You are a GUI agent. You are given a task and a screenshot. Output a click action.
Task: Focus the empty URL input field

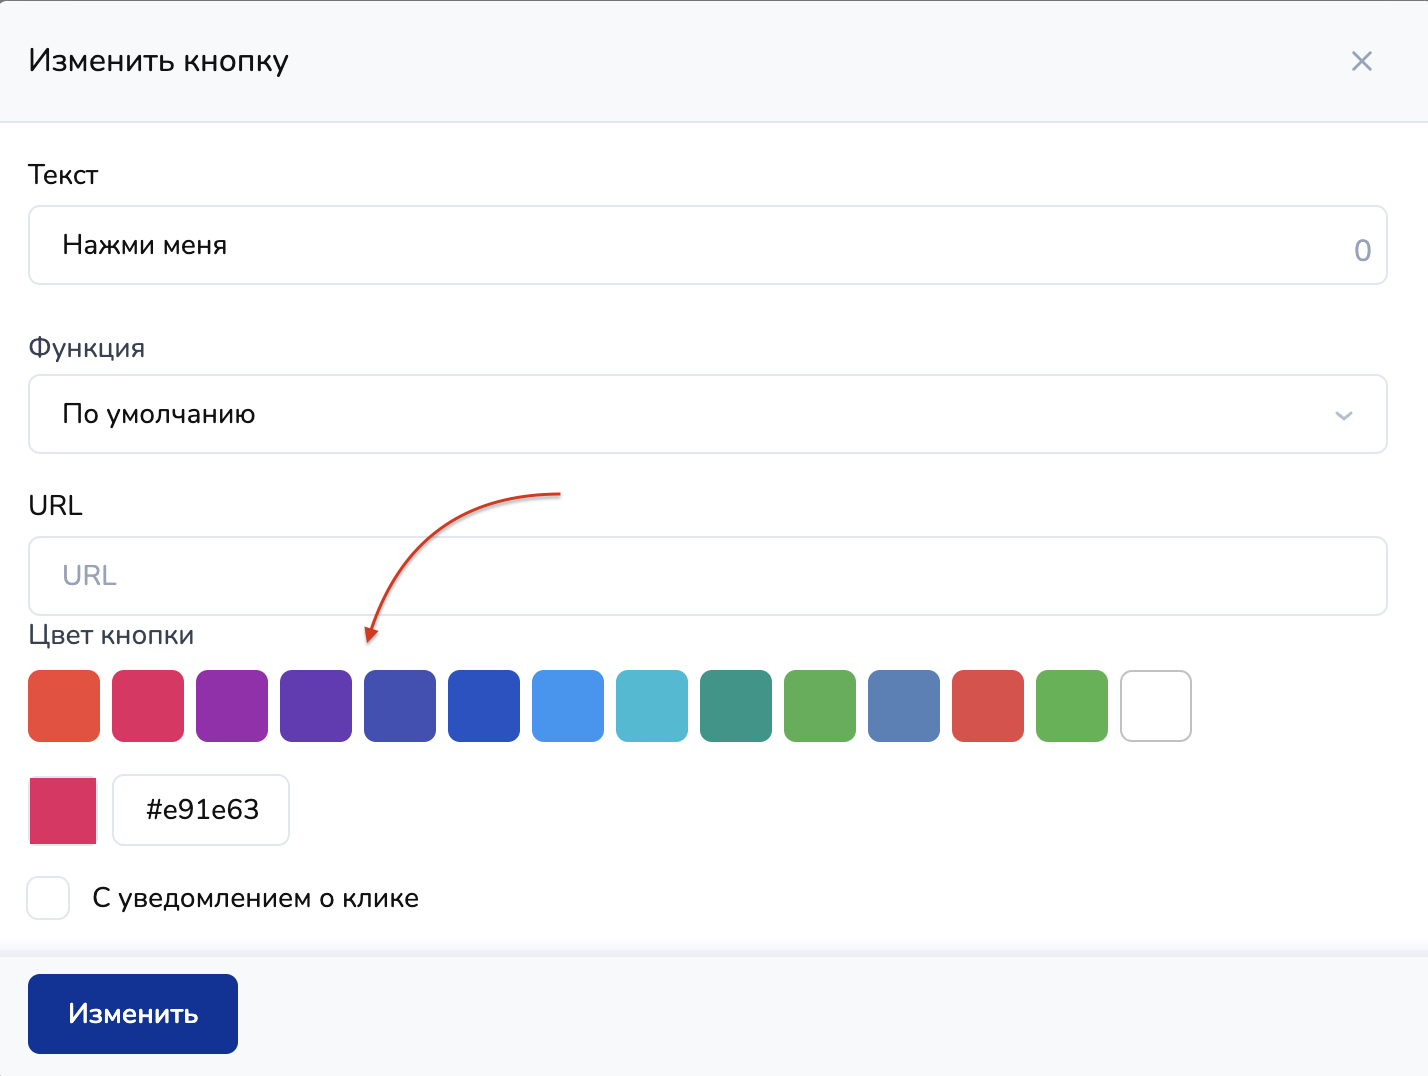(x=707, y=576)
